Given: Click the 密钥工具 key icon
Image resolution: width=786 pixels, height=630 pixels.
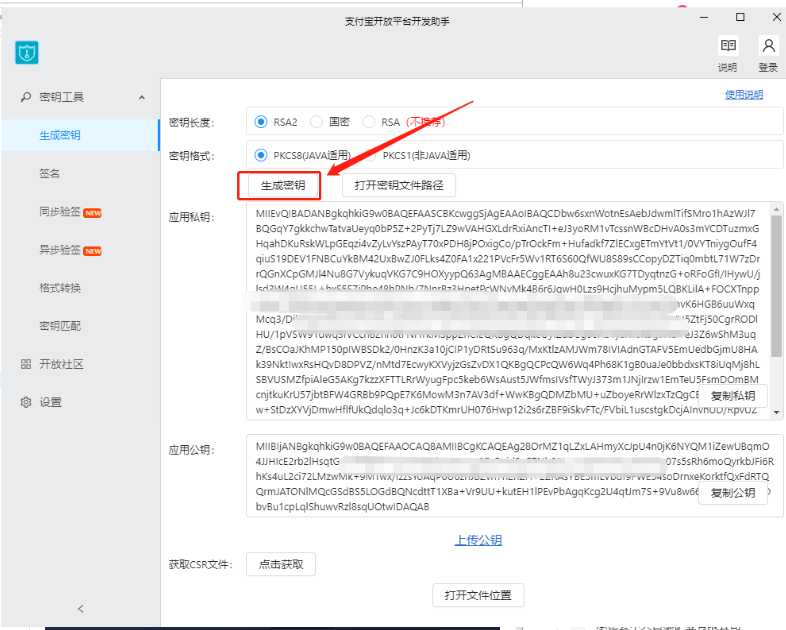Looking at the screenshot, I should coord(26,97).
